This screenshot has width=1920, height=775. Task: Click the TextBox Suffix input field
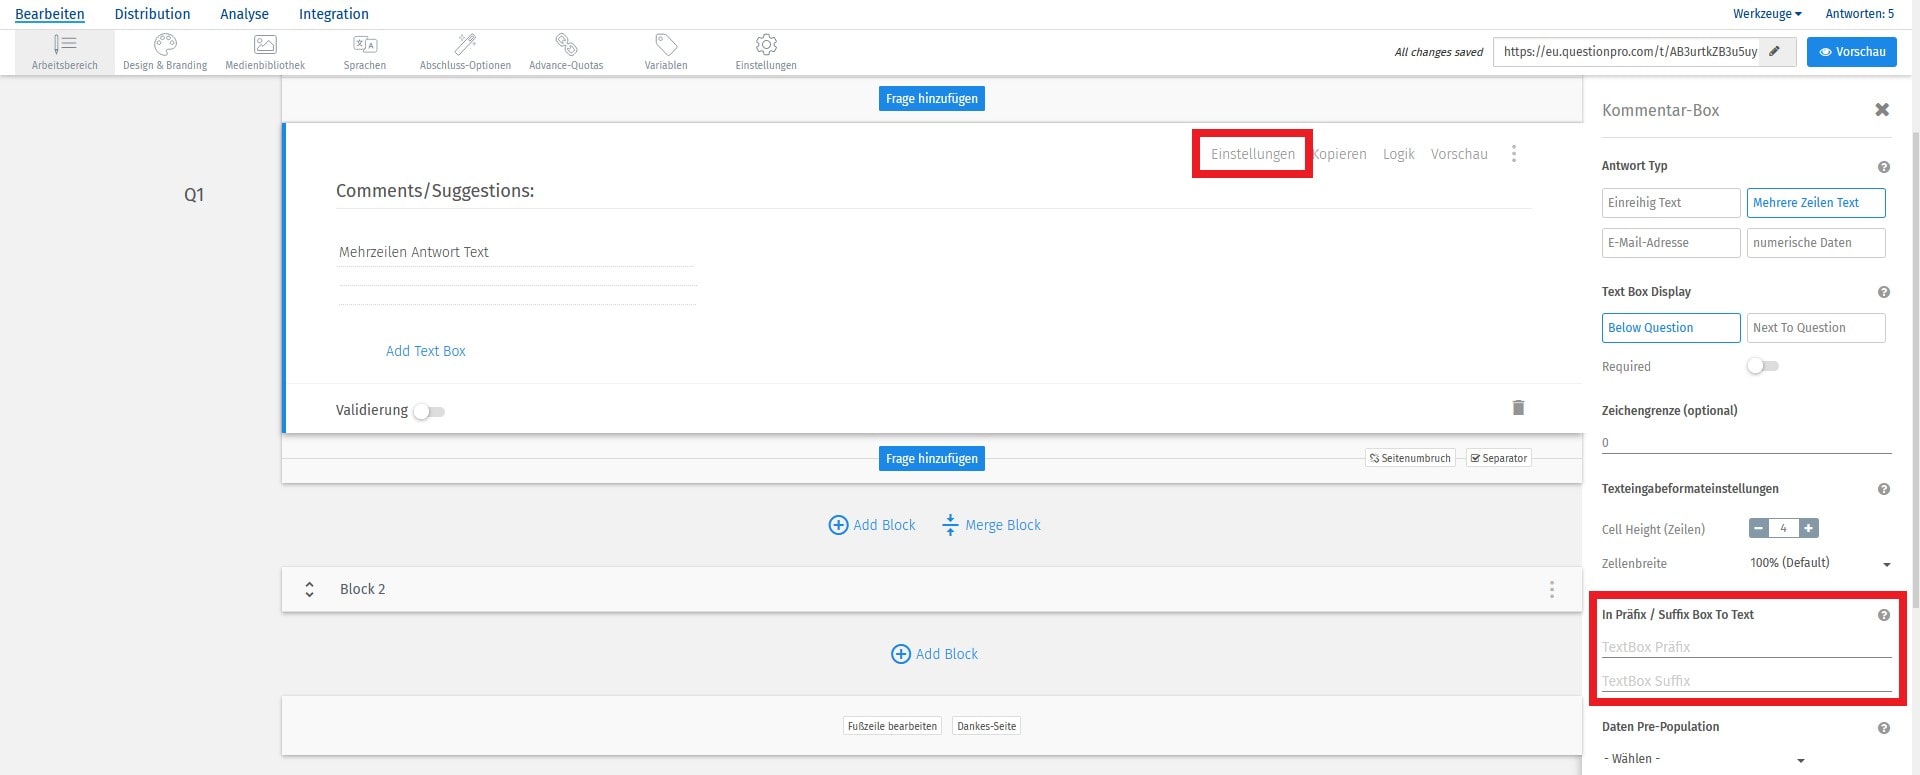click(1746, 681)
